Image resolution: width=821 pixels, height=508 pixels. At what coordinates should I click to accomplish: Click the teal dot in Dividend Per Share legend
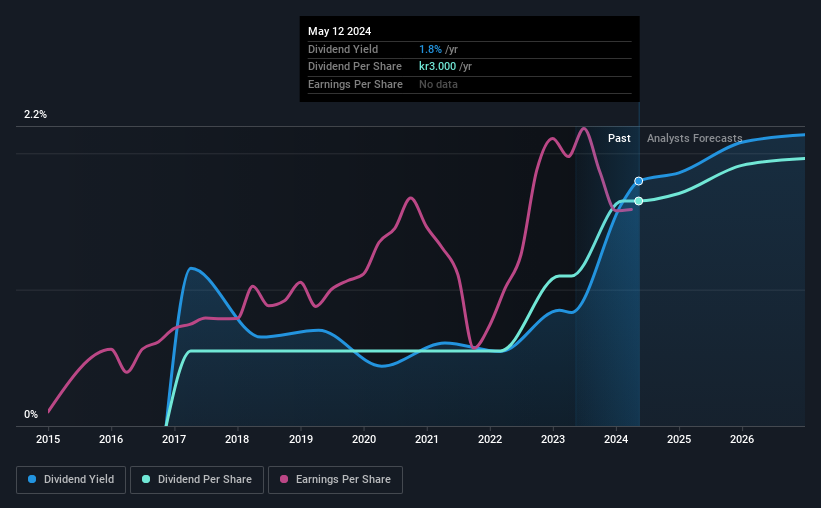[146, 479]
